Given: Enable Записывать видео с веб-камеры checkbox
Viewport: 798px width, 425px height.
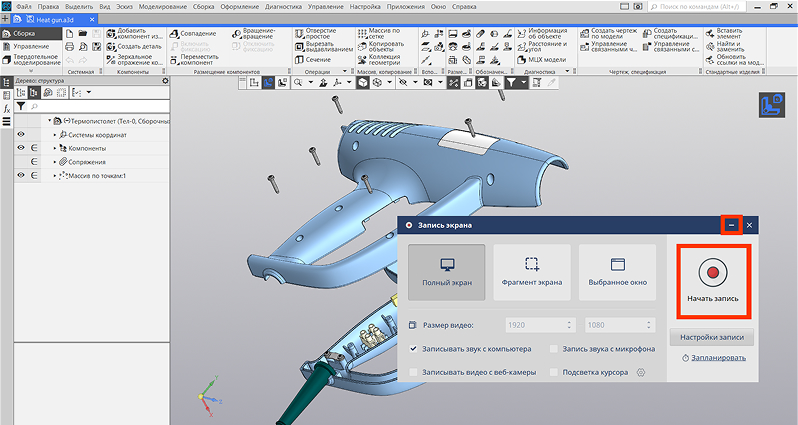Looking at the screenshot, I should tap(414, 372).
